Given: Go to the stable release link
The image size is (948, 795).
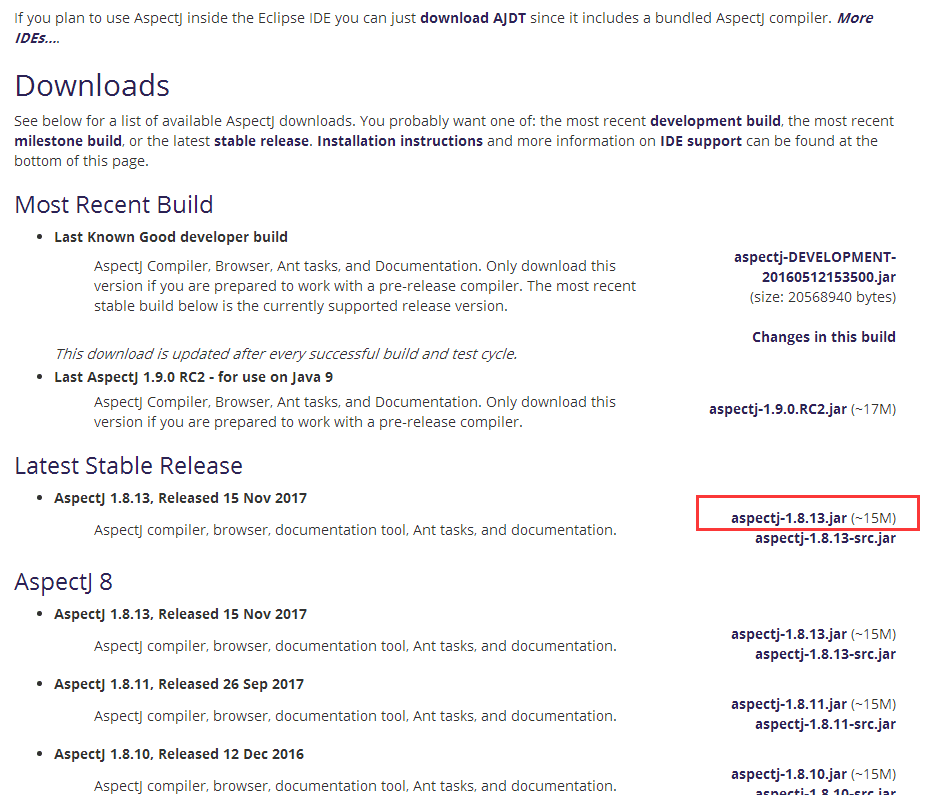Looking at the screenshot, I should [x=261, y=141].
